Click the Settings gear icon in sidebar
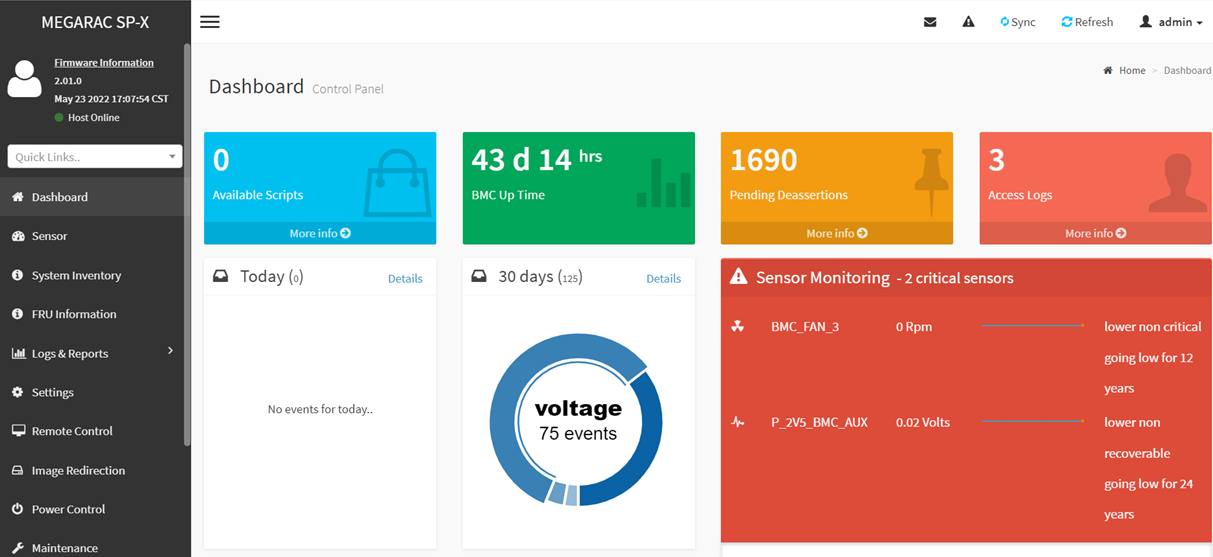This screenshot has height=557, width=1213. (18, 392)
